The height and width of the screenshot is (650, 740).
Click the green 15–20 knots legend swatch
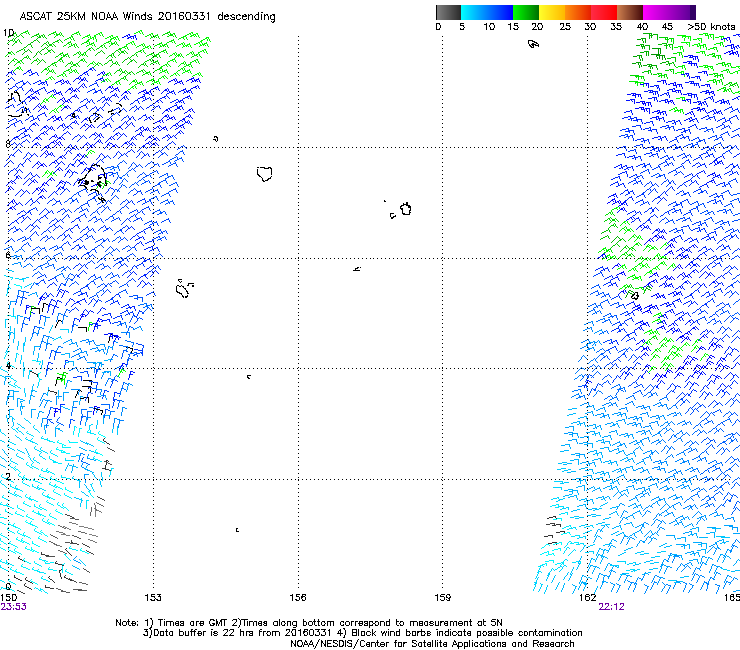(x=526, y=12)
